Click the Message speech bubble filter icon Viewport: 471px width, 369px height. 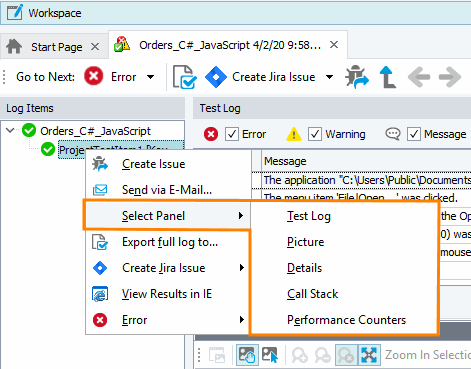[x=393, y=134]
